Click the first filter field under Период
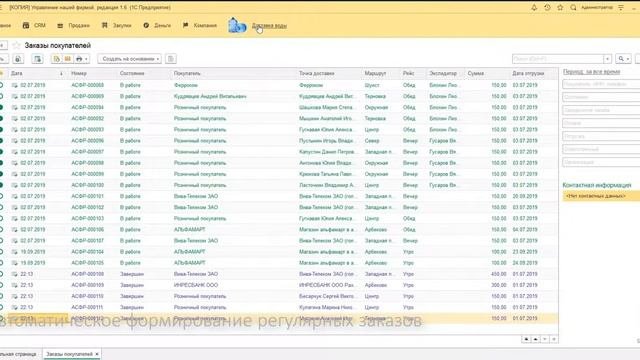The width and height of the screenshot is (640, 360). click(601, 84)
